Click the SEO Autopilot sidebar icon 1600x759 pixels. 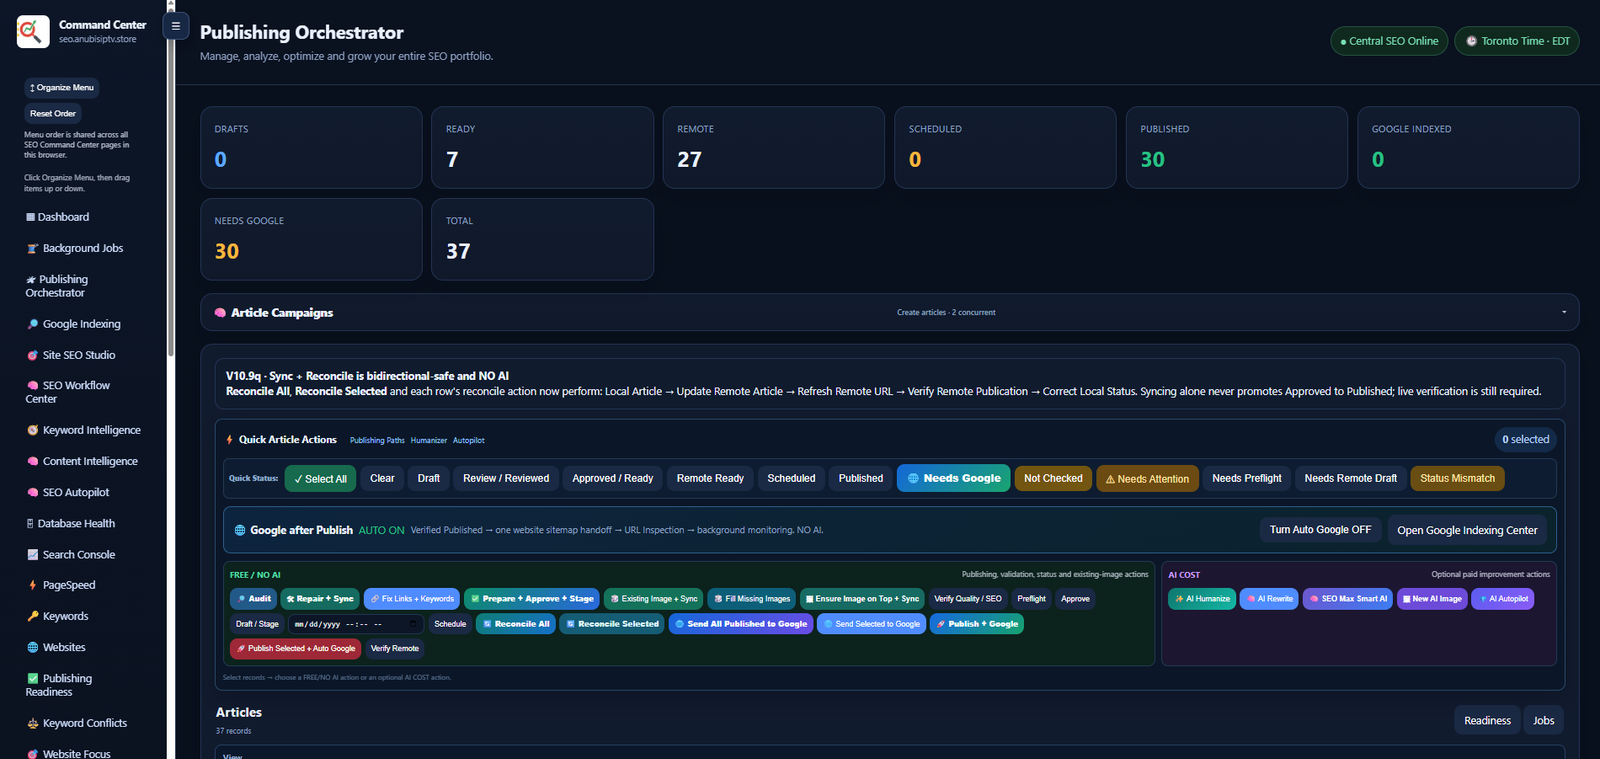(x=33, y=492)
